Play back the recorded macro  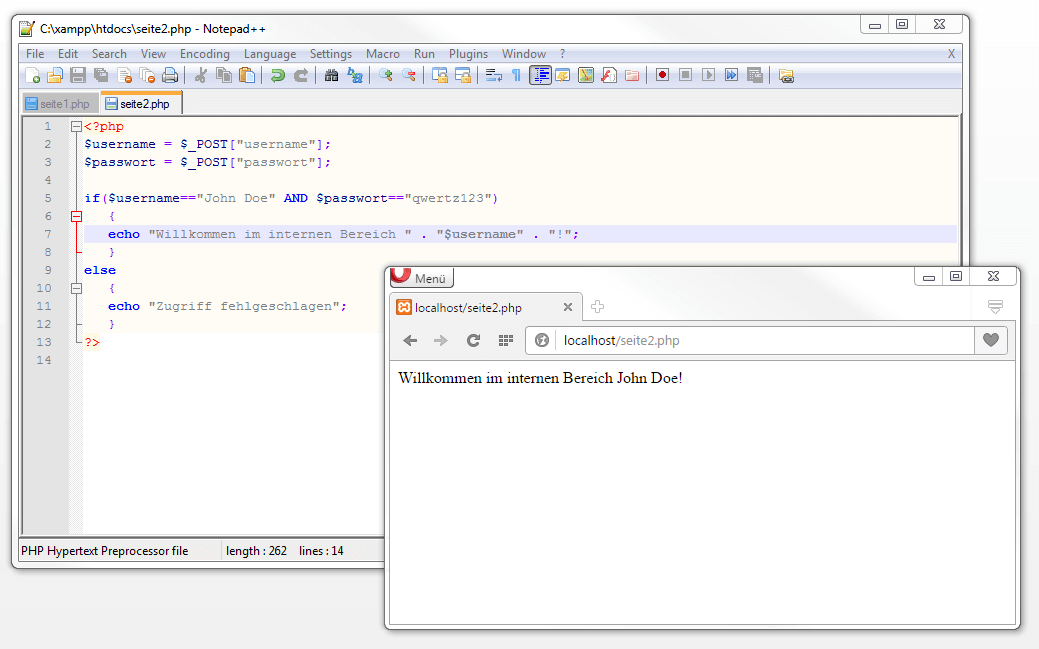click(708, 75)
